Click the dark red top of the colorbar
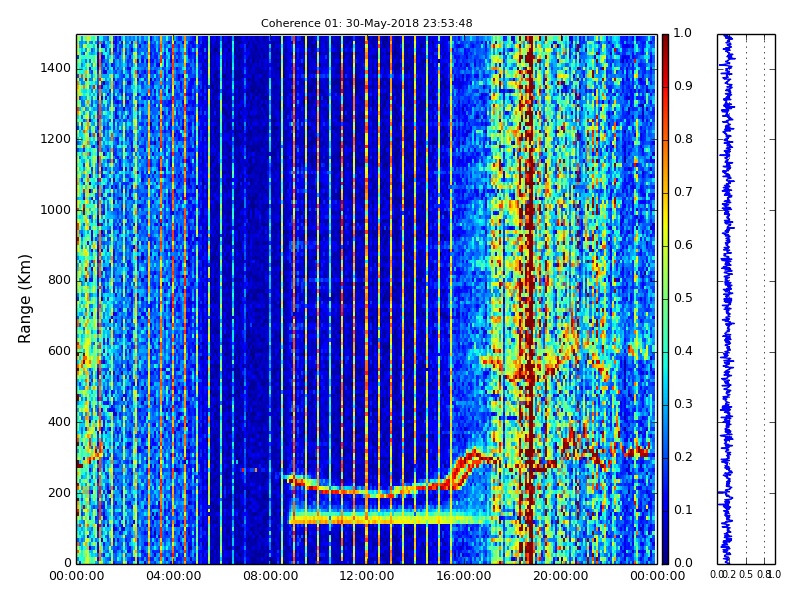 665,43
